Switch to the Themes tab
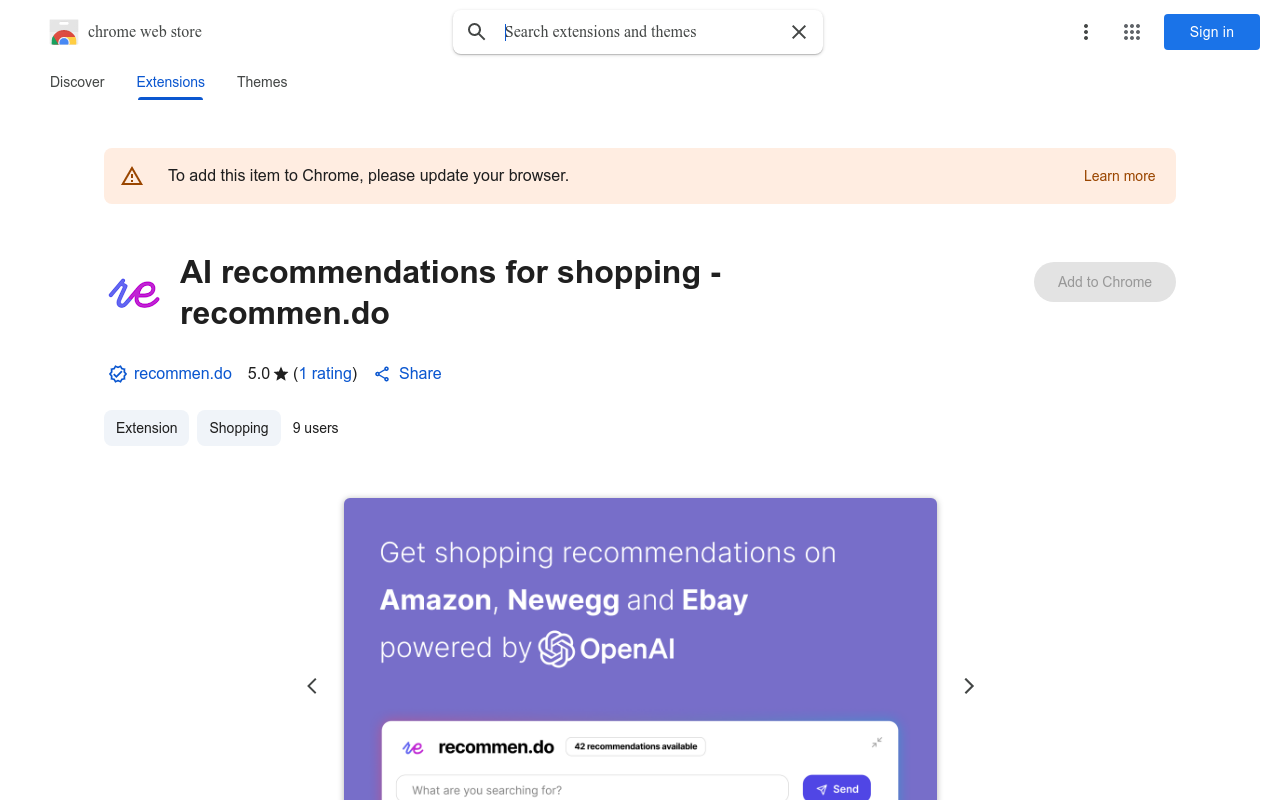1280x800 pixels. [261, 82]
